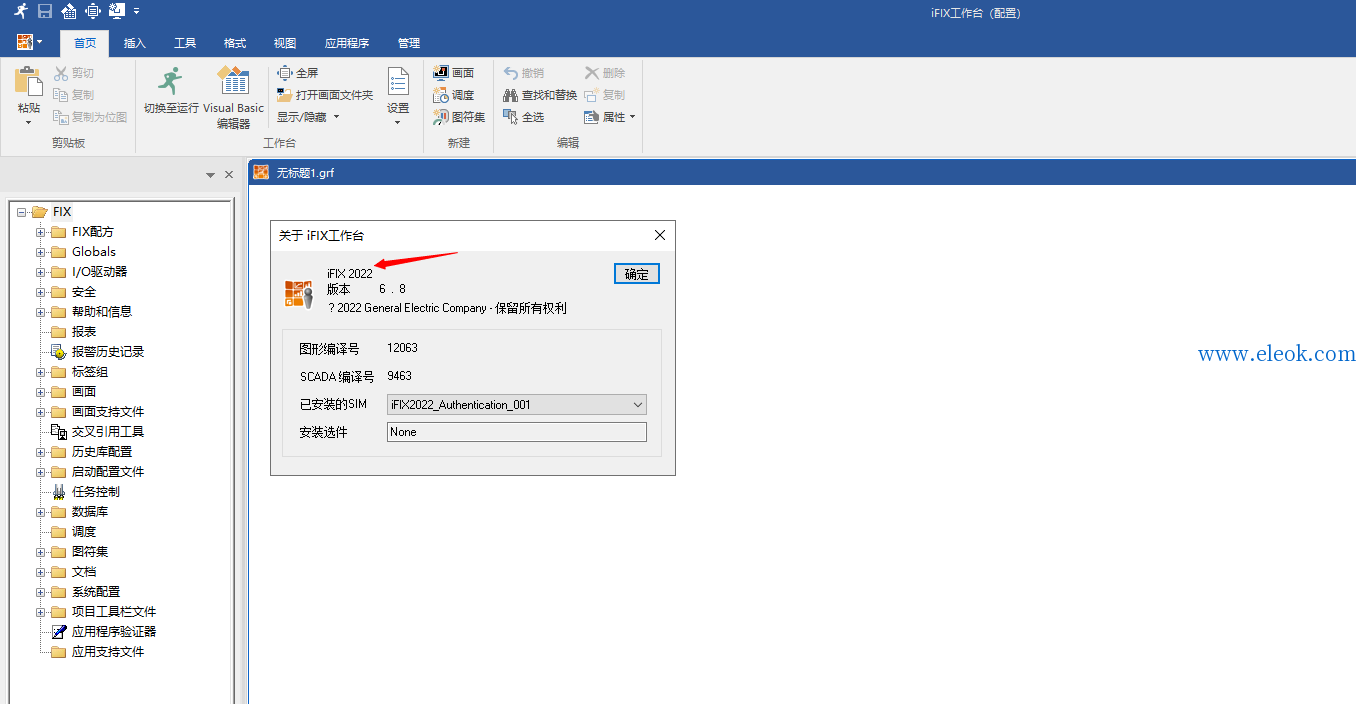1356x704 pixels.
Task: Expand the Globals tree folder
Action: [x=41, y=252]
